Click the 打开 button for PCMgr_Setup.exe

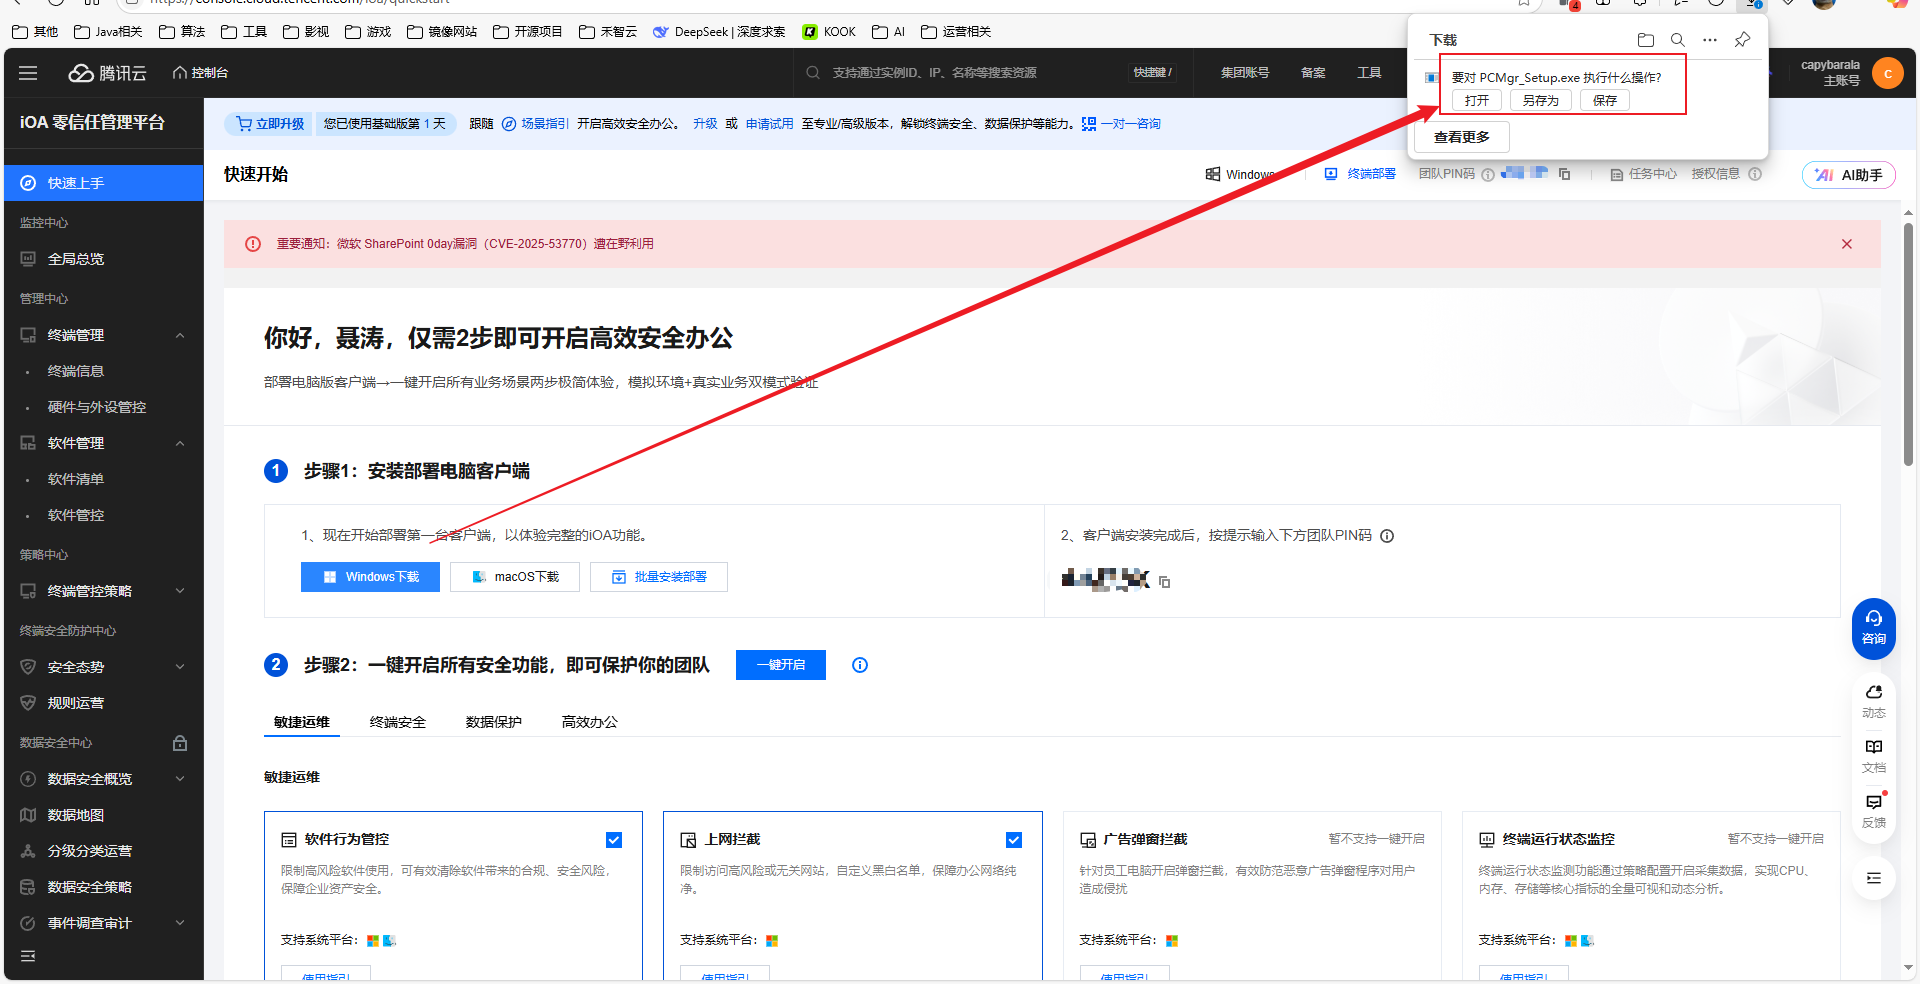coord(1477,100)
